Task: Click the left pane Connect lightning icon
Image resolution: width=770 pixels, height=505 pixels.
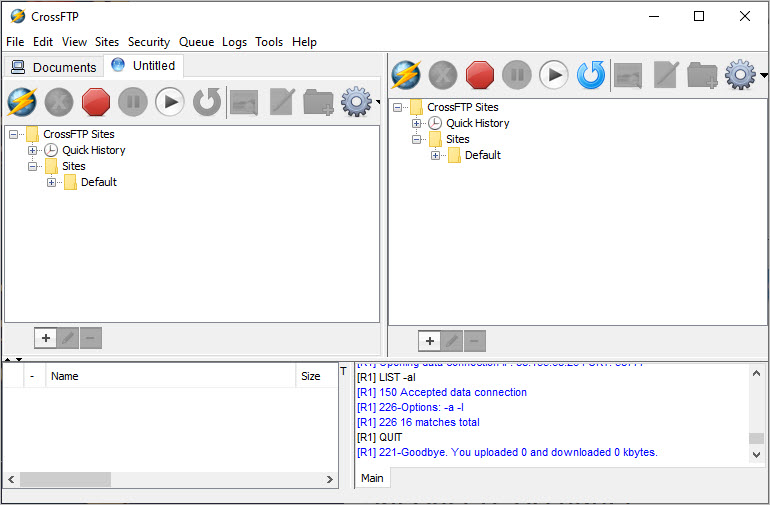Action: tap(22, 102)
